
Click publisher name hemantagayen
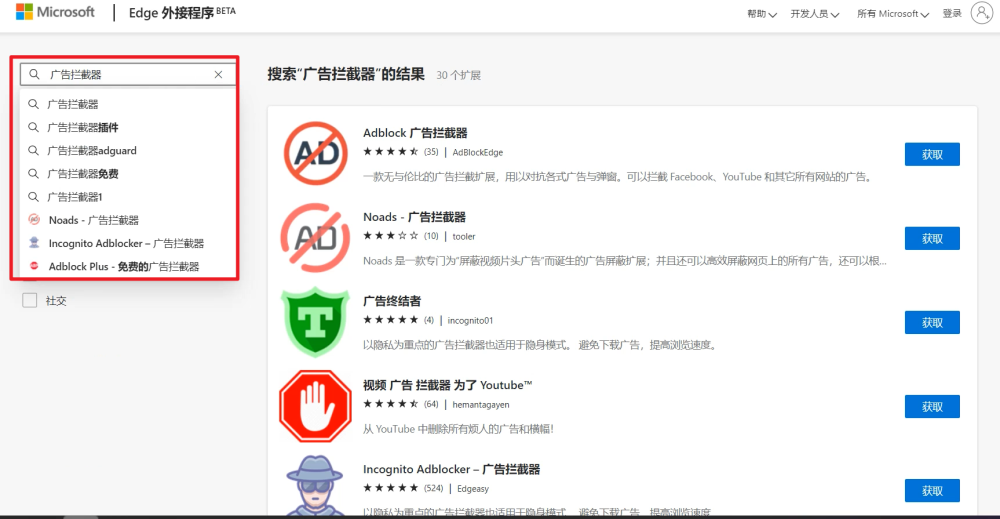(481, 405)
